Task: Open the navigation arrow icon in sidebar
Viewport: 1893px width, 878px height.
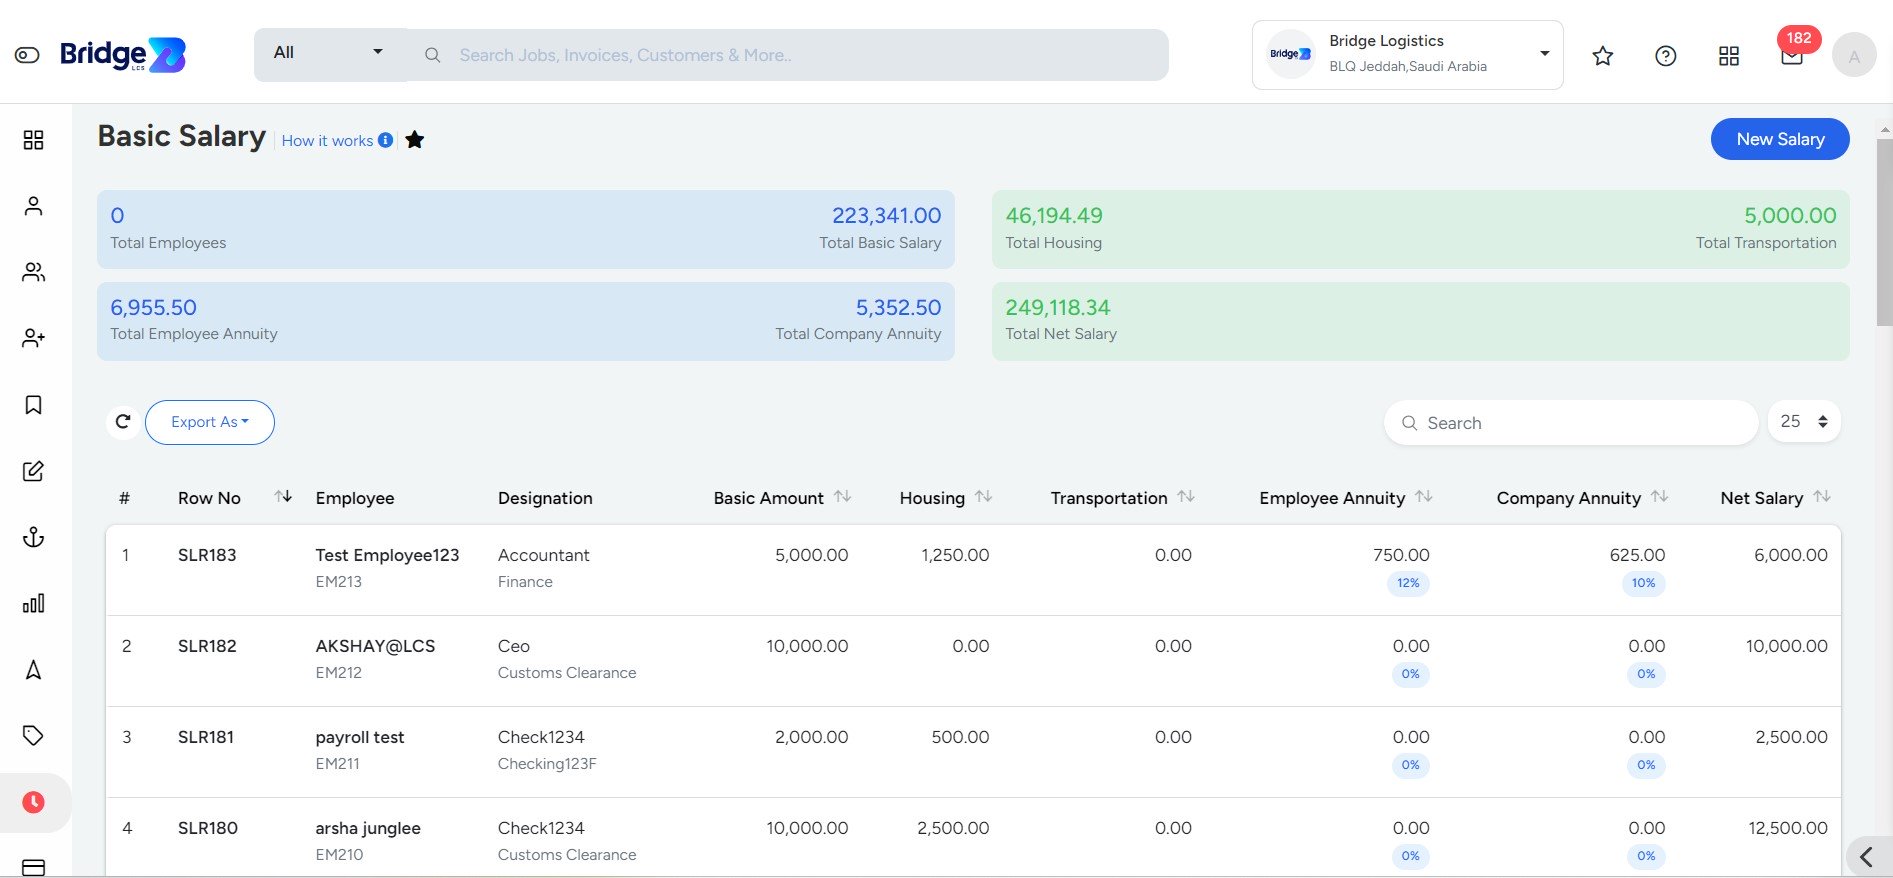Action: [33, 670]
